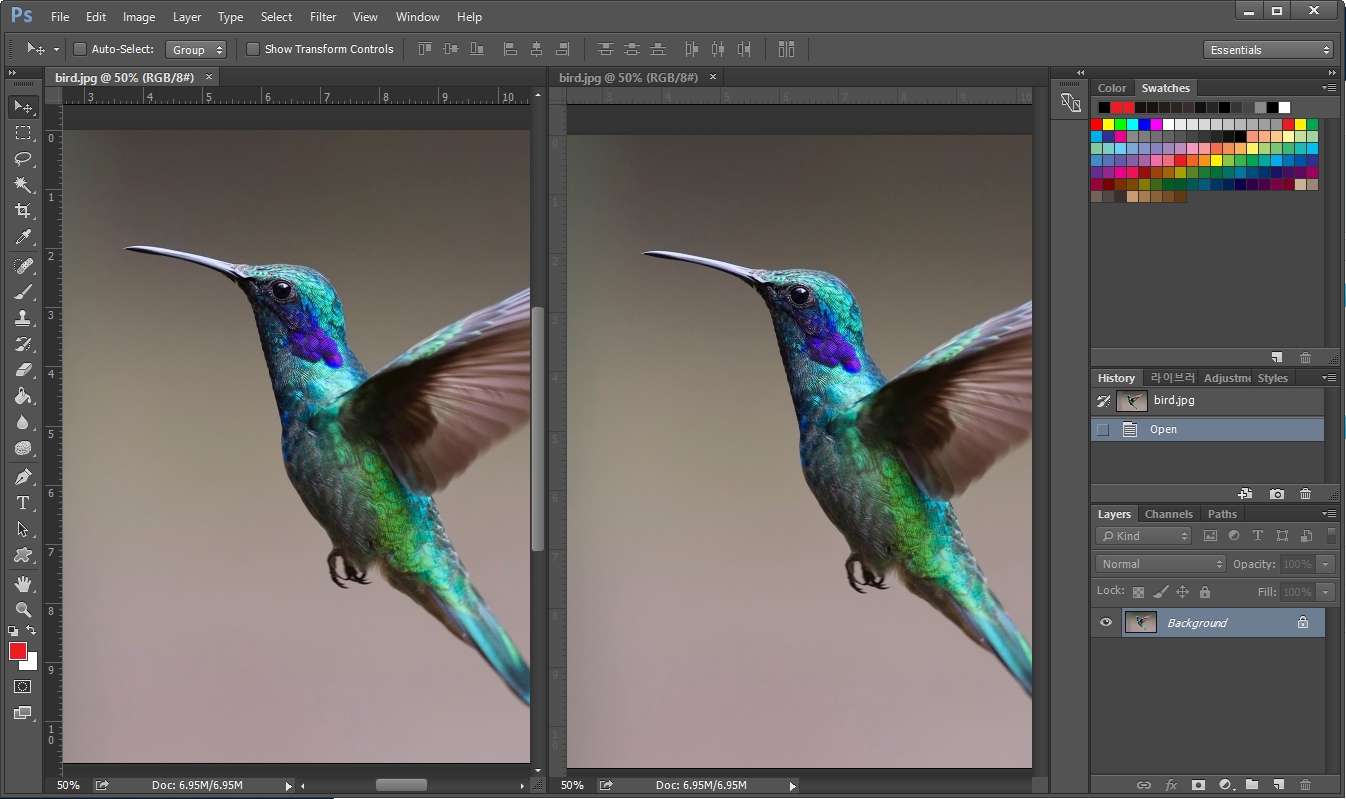The height and width of the screenshot is (799, 1346).
Task: Open the Opacity slider dropdown arrow
Action: tap(1326, 564)
